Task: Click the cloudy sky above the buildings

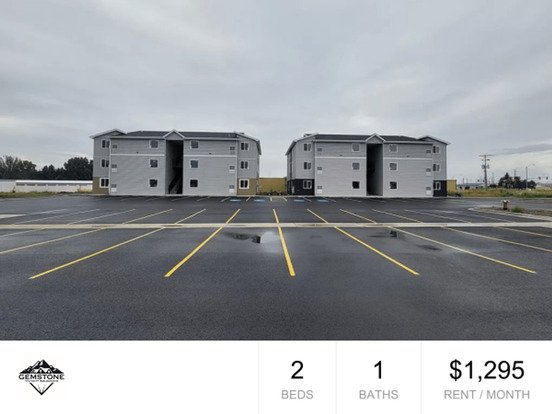Action: coord(276,63)
